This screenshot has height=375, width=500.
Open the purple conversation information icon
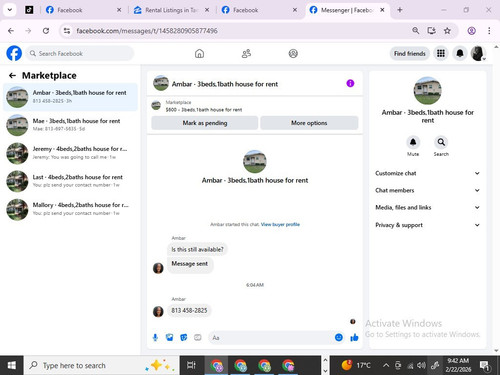click(350, 83)
